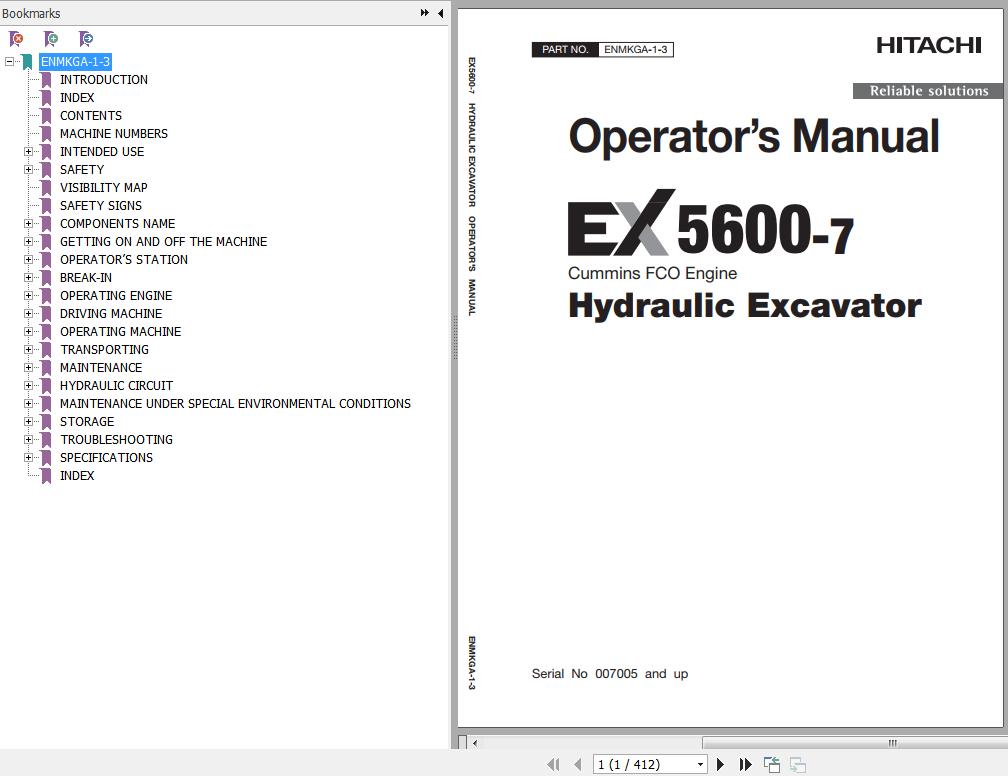The width and height of the screenshot is (1008, 776).
Task: Click the previous view icon beside last-page button
Action: [x=771, y=764]
